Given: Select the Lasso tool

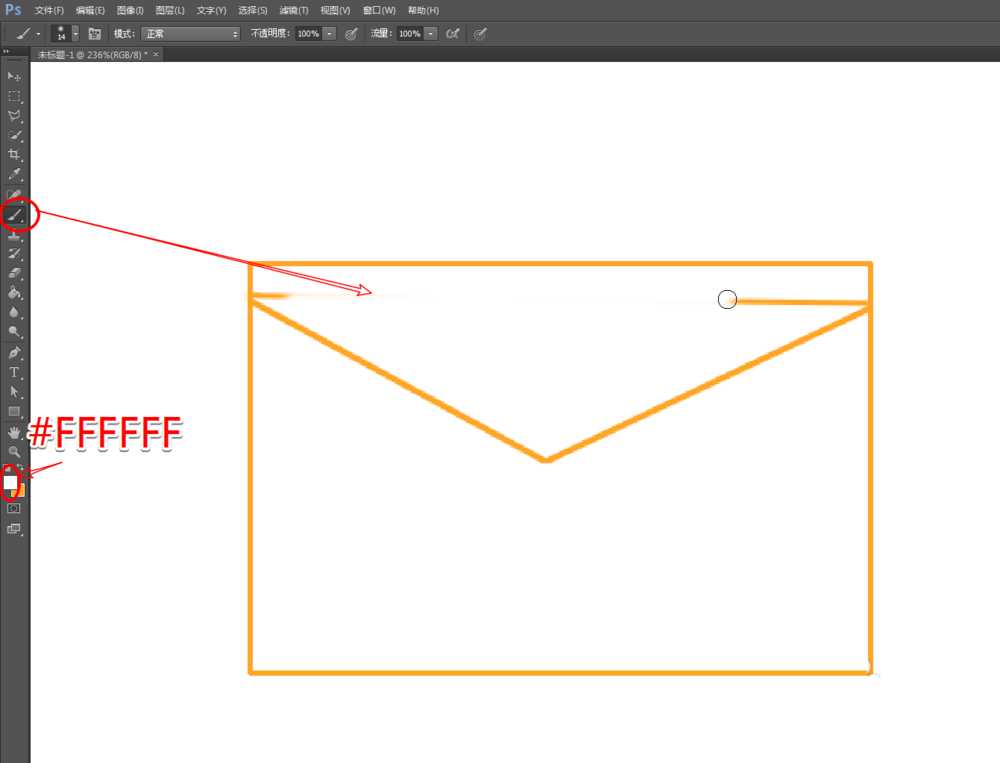Looking at the screenshot, I should click(x=14, y=115).
